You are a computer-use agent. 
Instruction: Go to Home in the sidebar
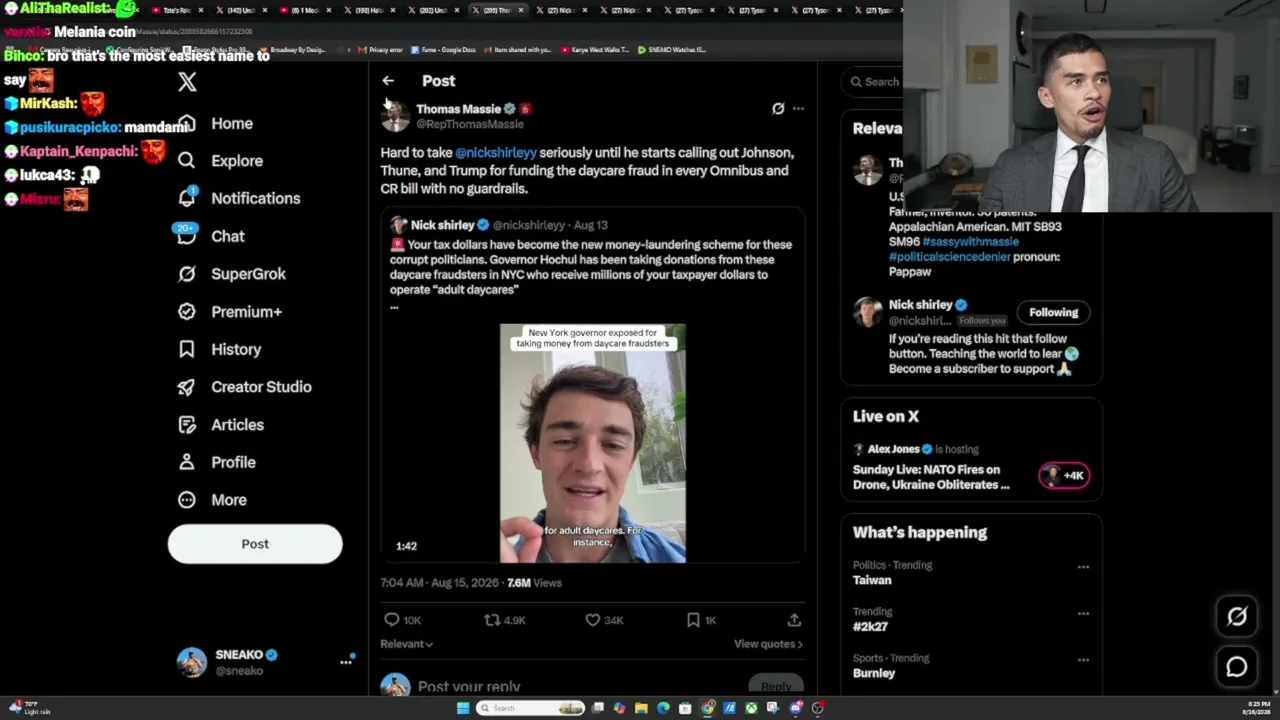(x=232, y=124)
